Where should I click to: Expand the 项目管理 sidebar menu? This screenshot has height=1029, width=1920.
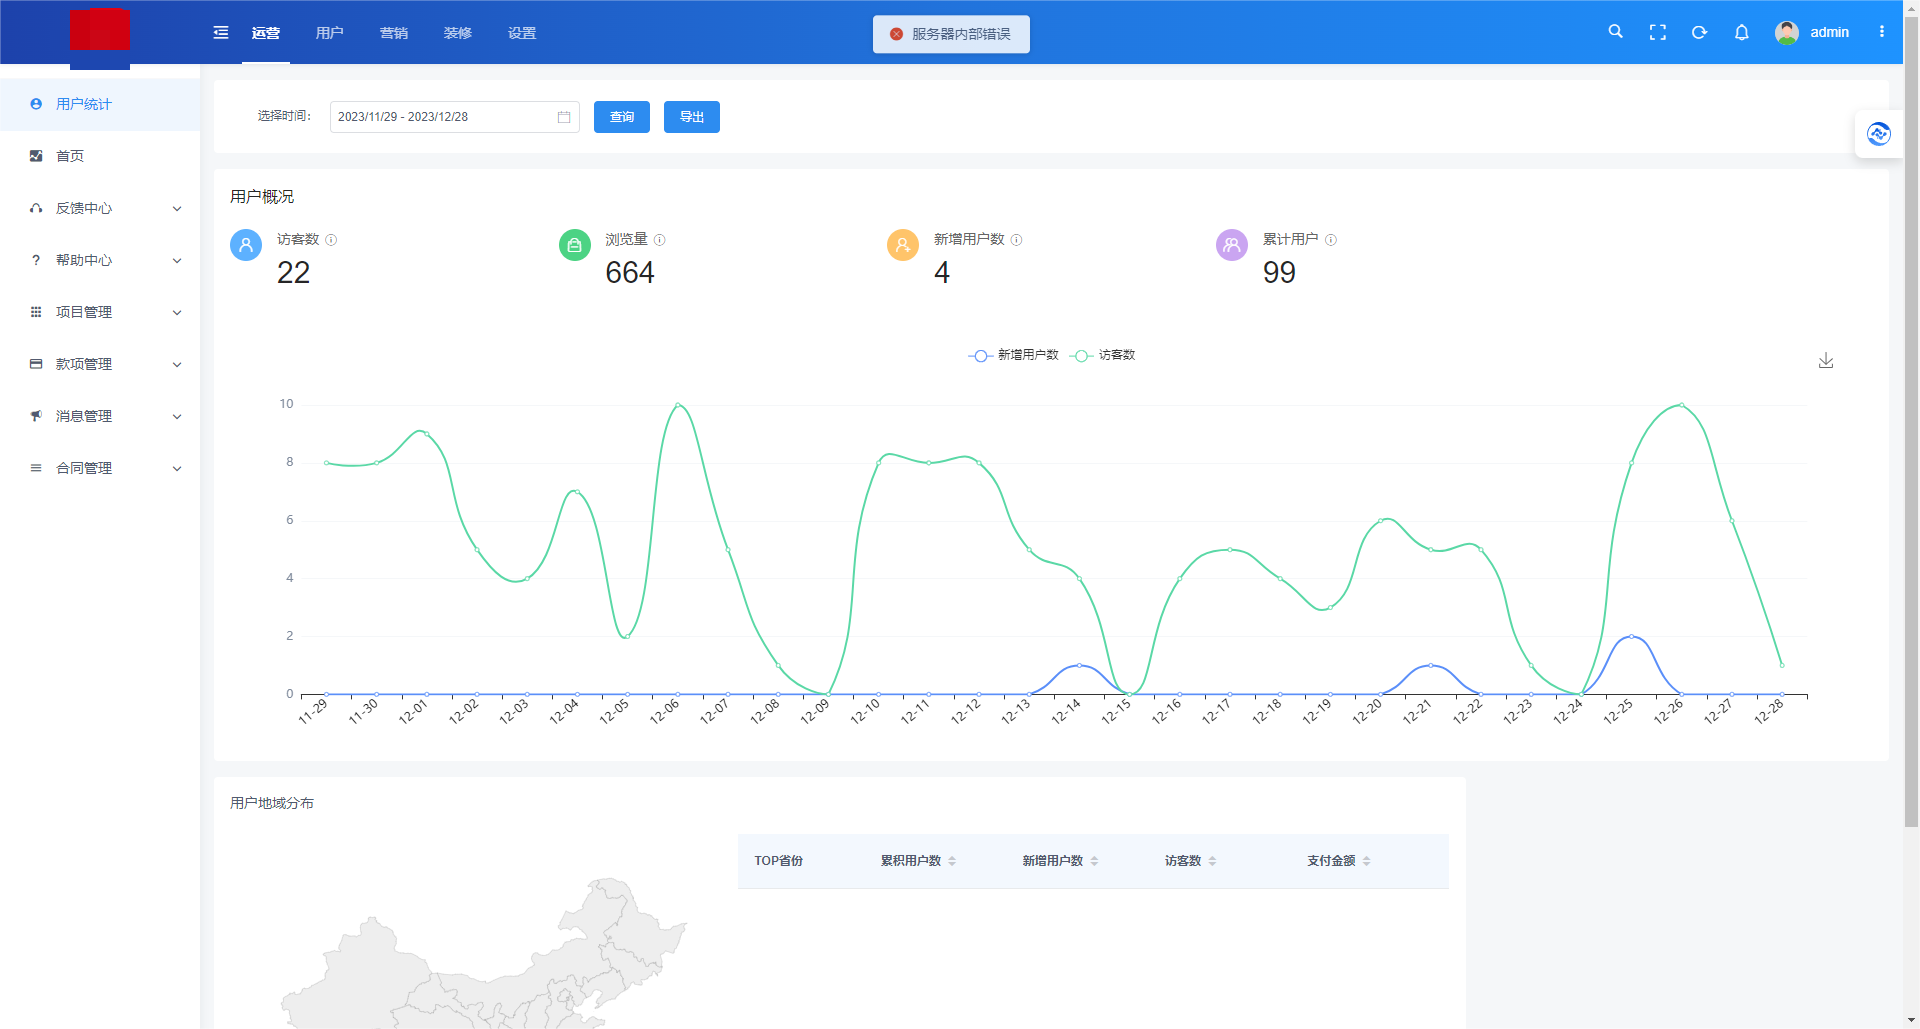(100, 312)
